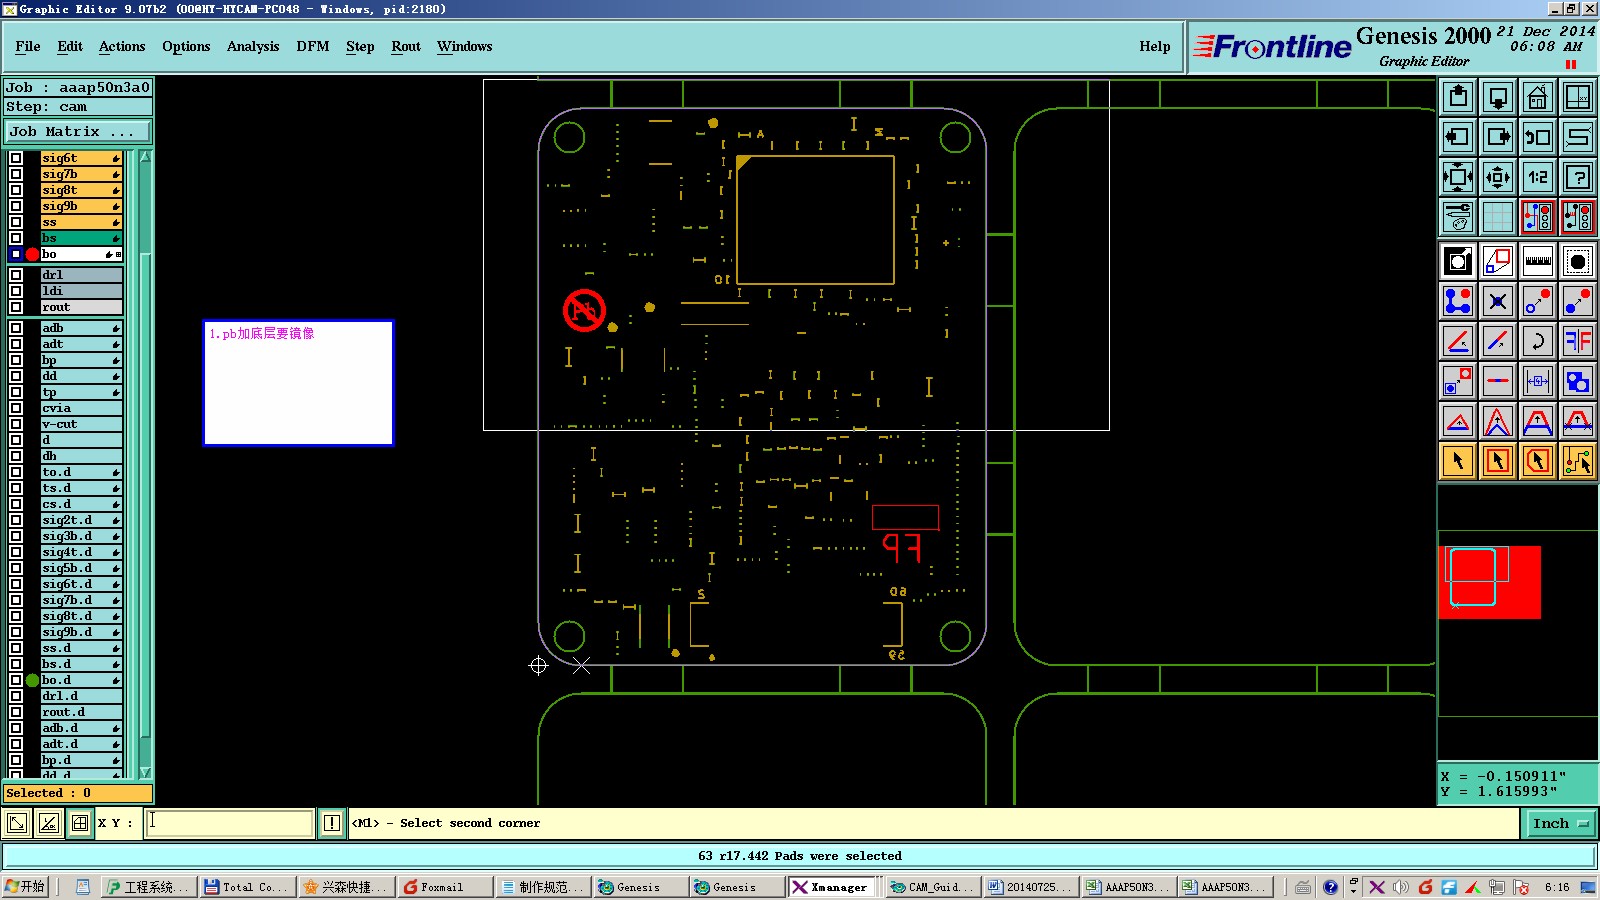Select the white circle on black square icon

pyautogui.click(x=1458, y=262)
